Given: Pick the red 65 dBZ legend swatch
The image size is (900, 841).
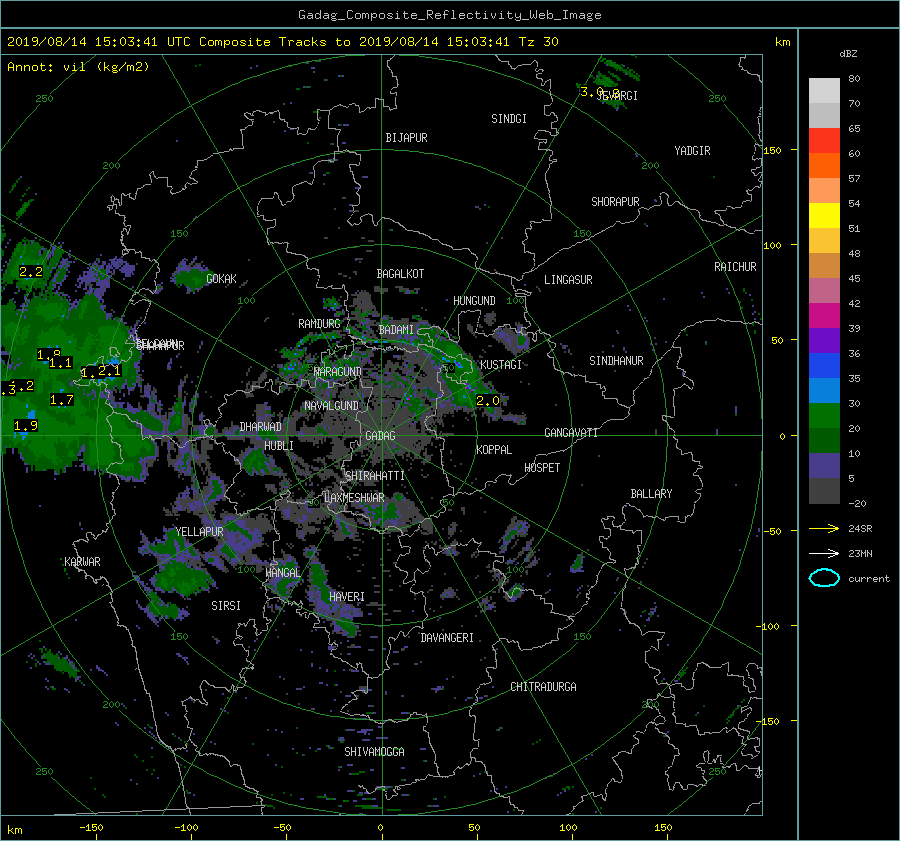Looking at the screenshot, I should click(x=824, y=140).
